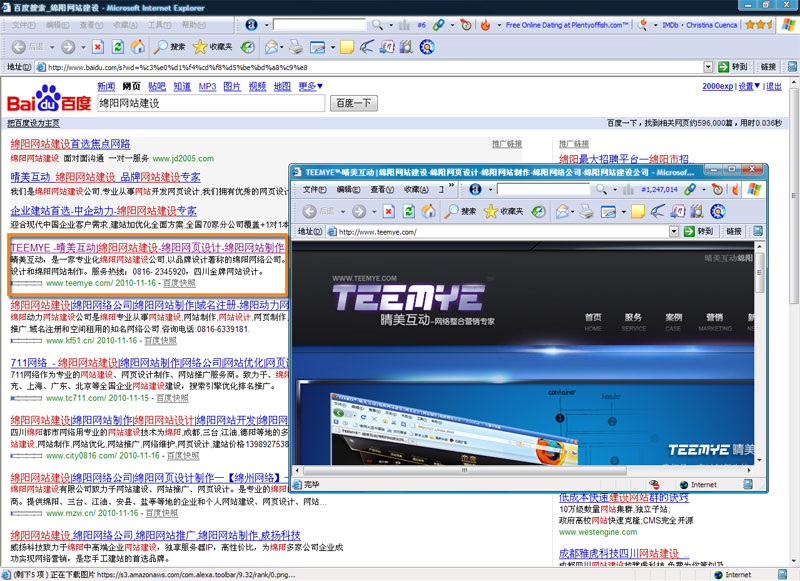This screenshot has height=581, width=800.
Task: Click Back arrow in main Baidu window
Action: [19, 47]
